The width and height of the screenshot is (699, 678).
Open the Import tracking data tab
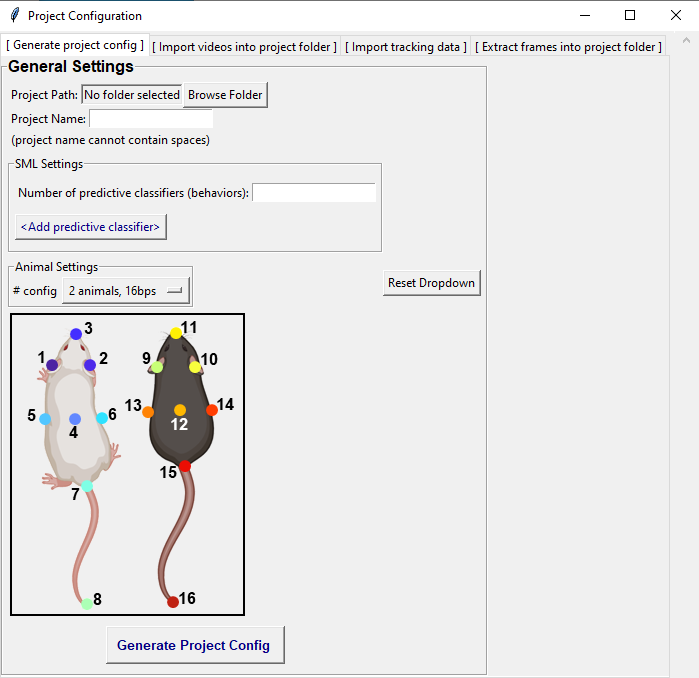click(406, 47)
